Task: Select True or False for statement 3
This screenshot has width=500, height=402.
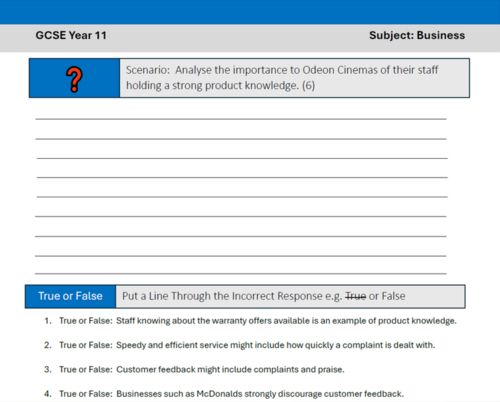Action: click(x=86, y=369)
